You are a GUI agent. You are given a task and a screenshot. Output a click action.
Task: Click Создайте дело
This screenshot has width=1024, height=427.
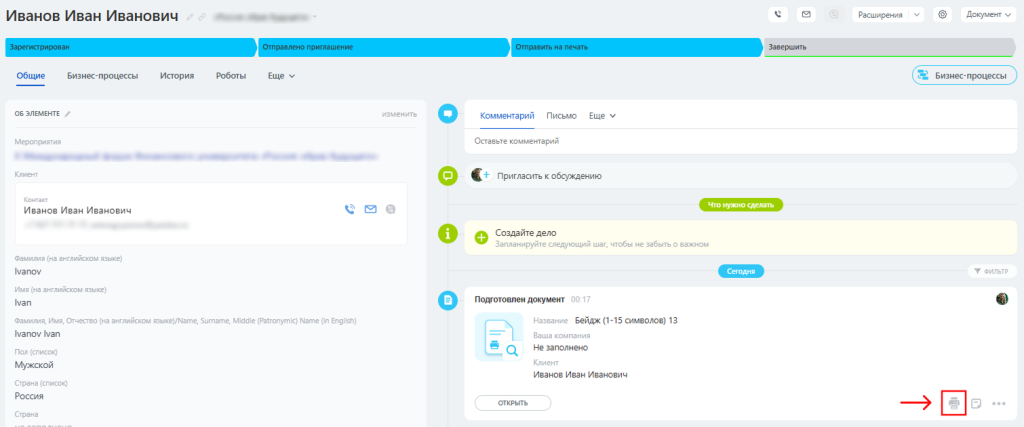coord(526,232)
